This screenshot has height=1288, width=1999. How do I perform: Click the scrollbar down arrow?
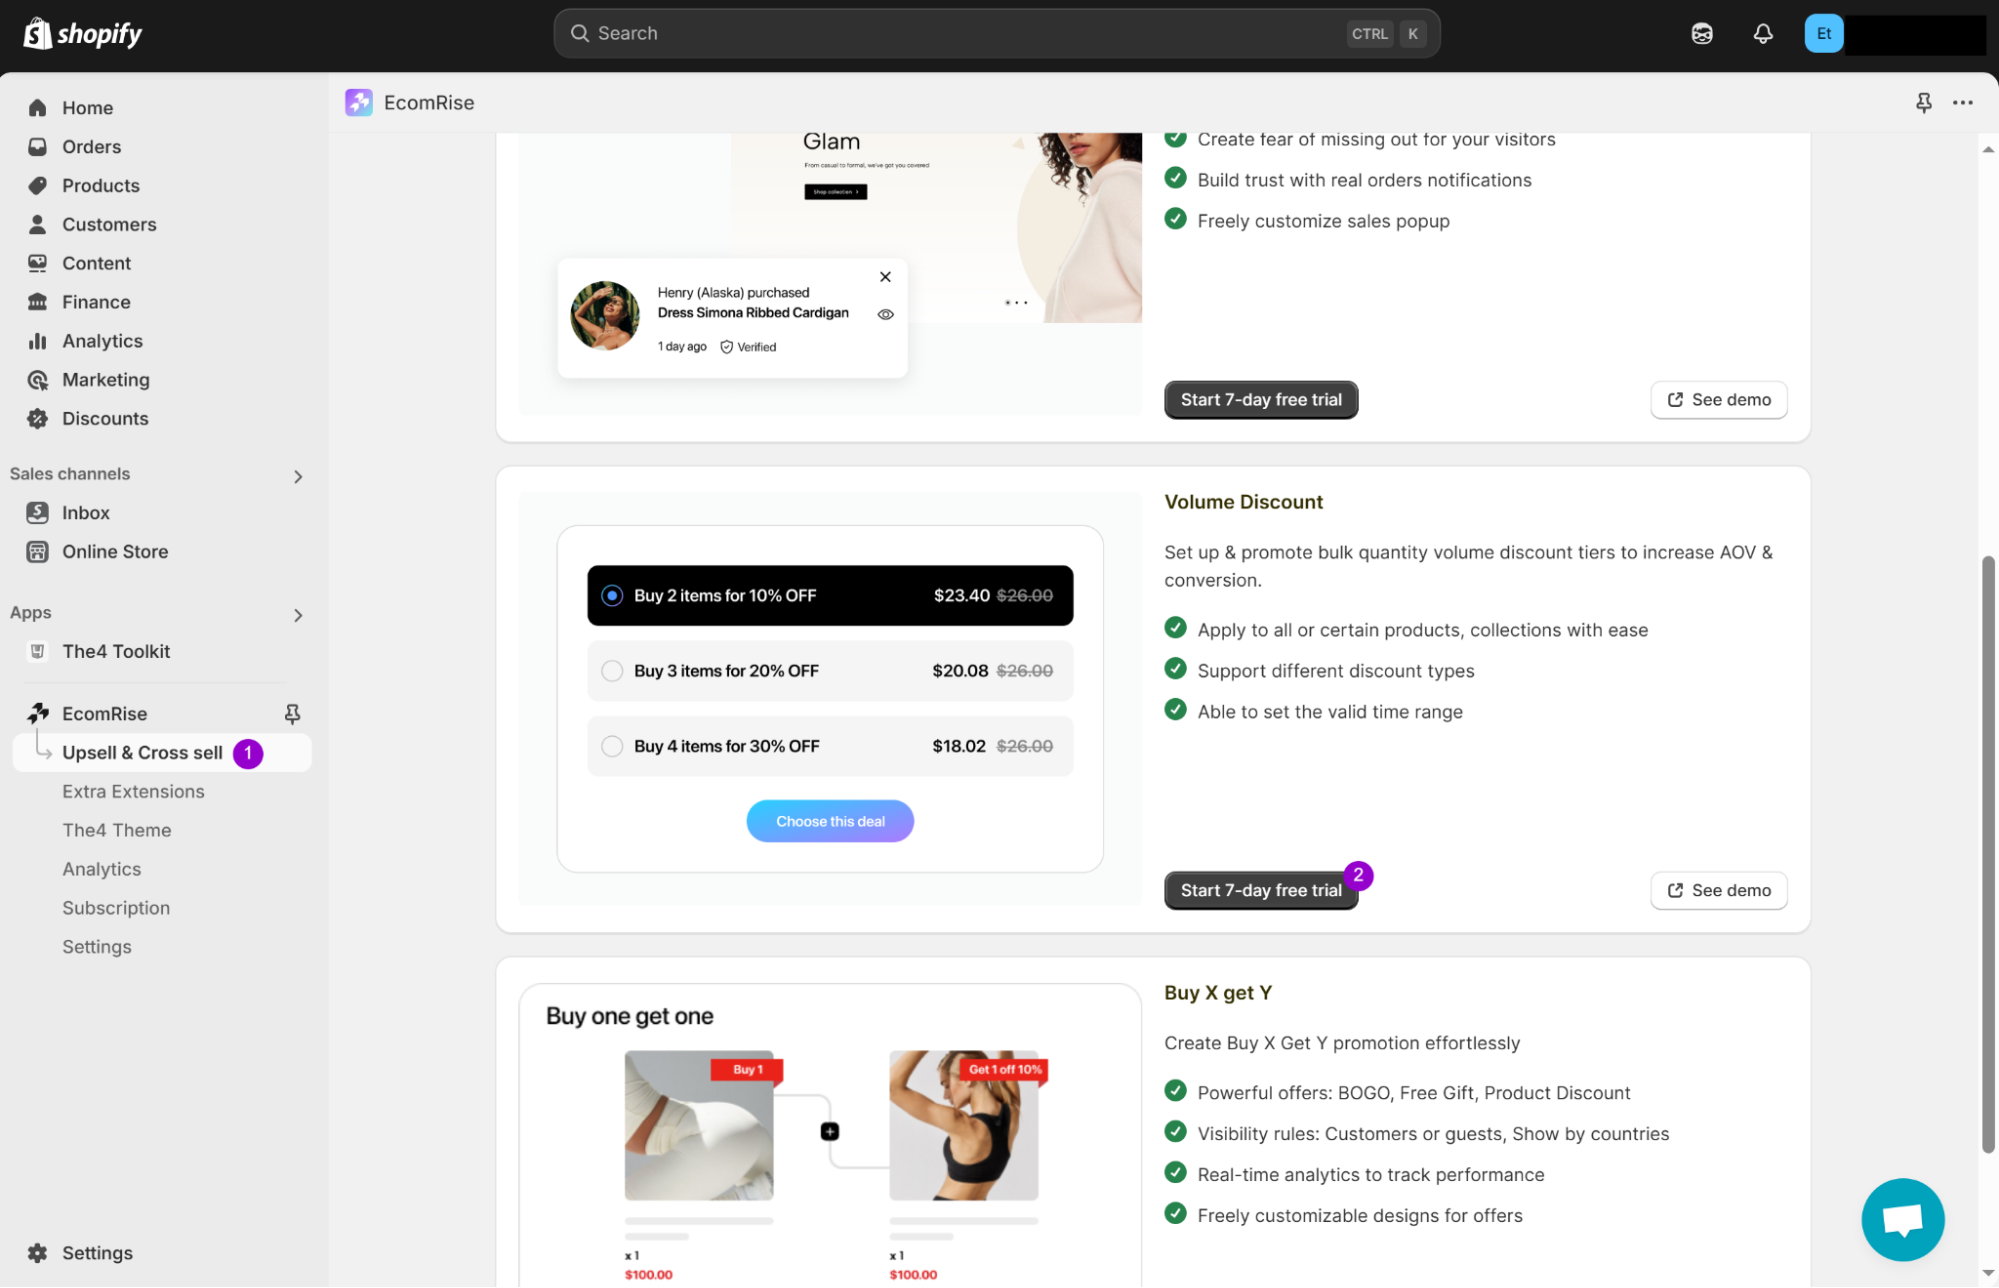pos(1988,1274)
